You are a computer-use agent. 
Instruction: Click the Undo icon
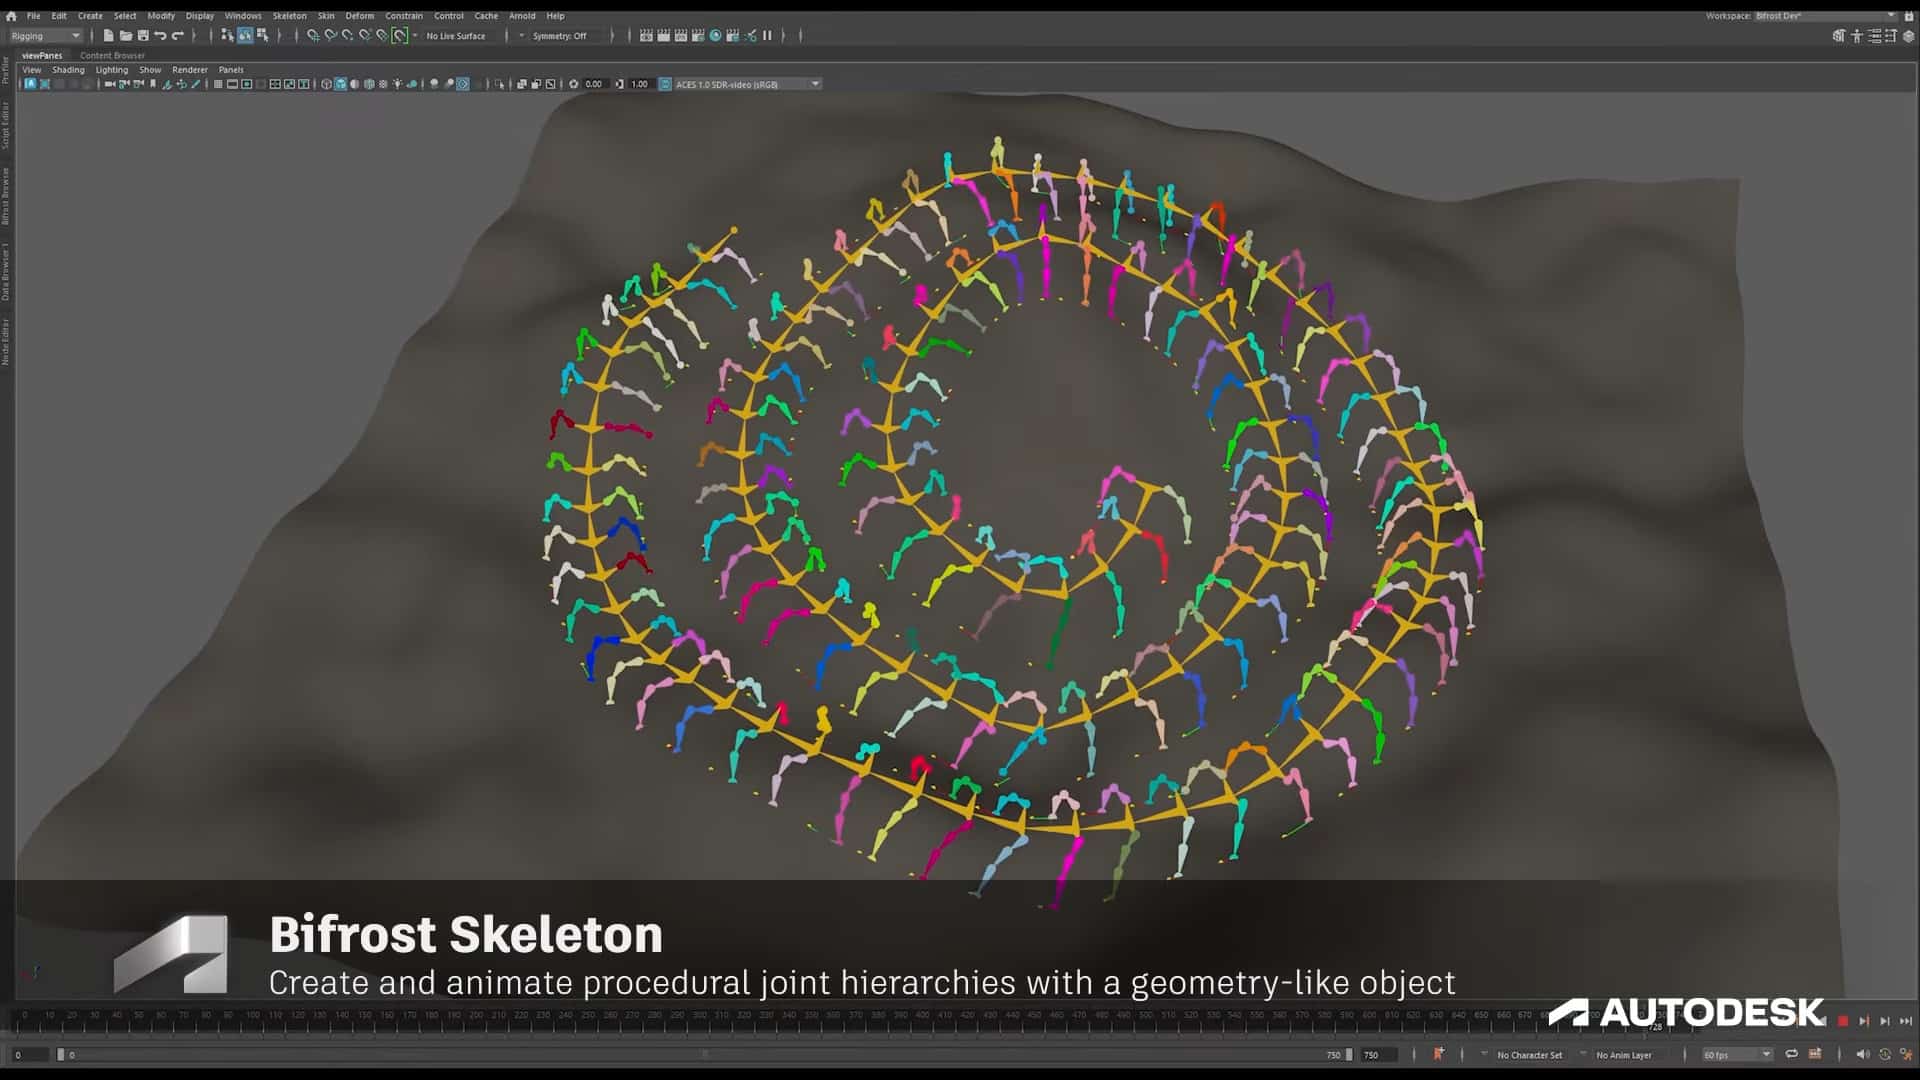(158, 36)
